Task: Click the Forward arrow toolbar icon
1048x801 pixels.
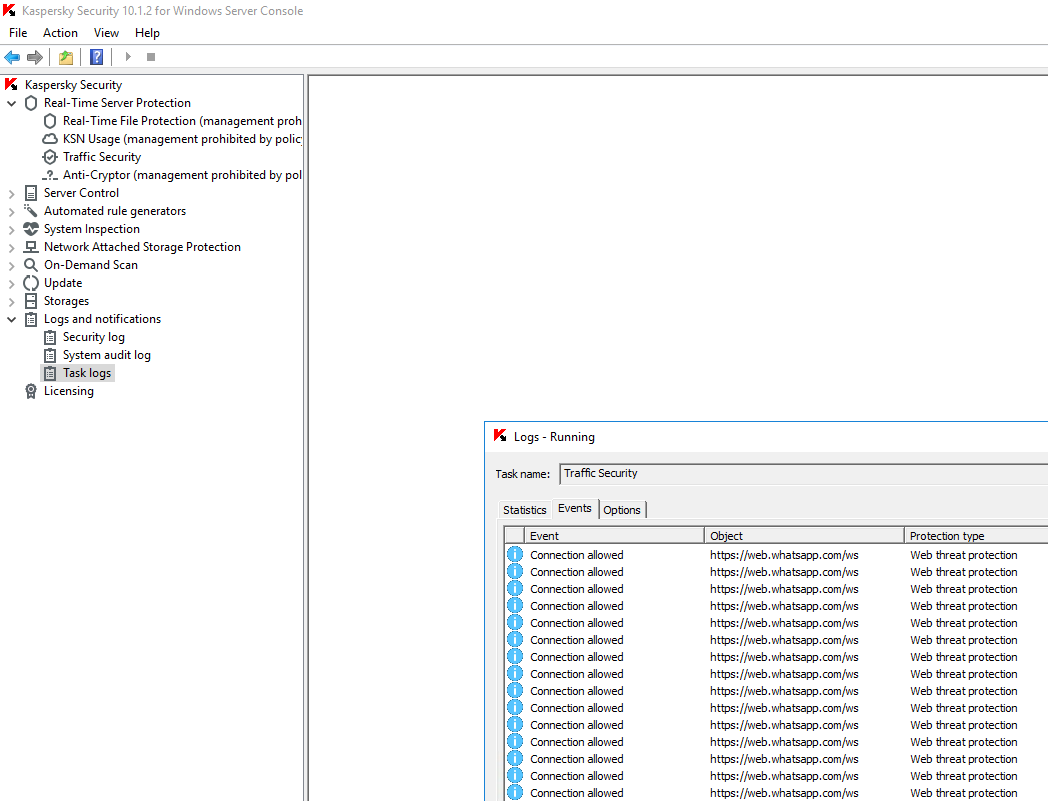Action: [35, 58]
